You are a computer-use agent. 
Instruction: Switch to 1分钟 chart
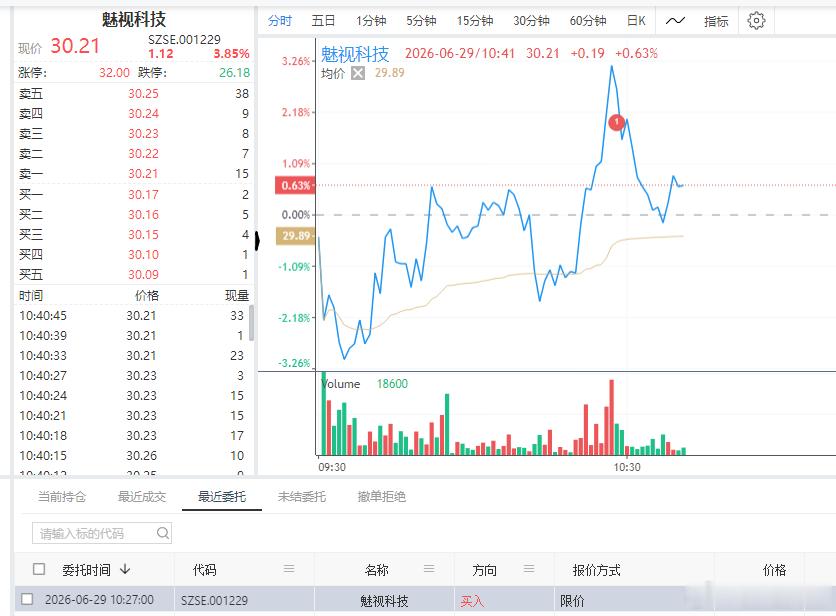point(371,21)
